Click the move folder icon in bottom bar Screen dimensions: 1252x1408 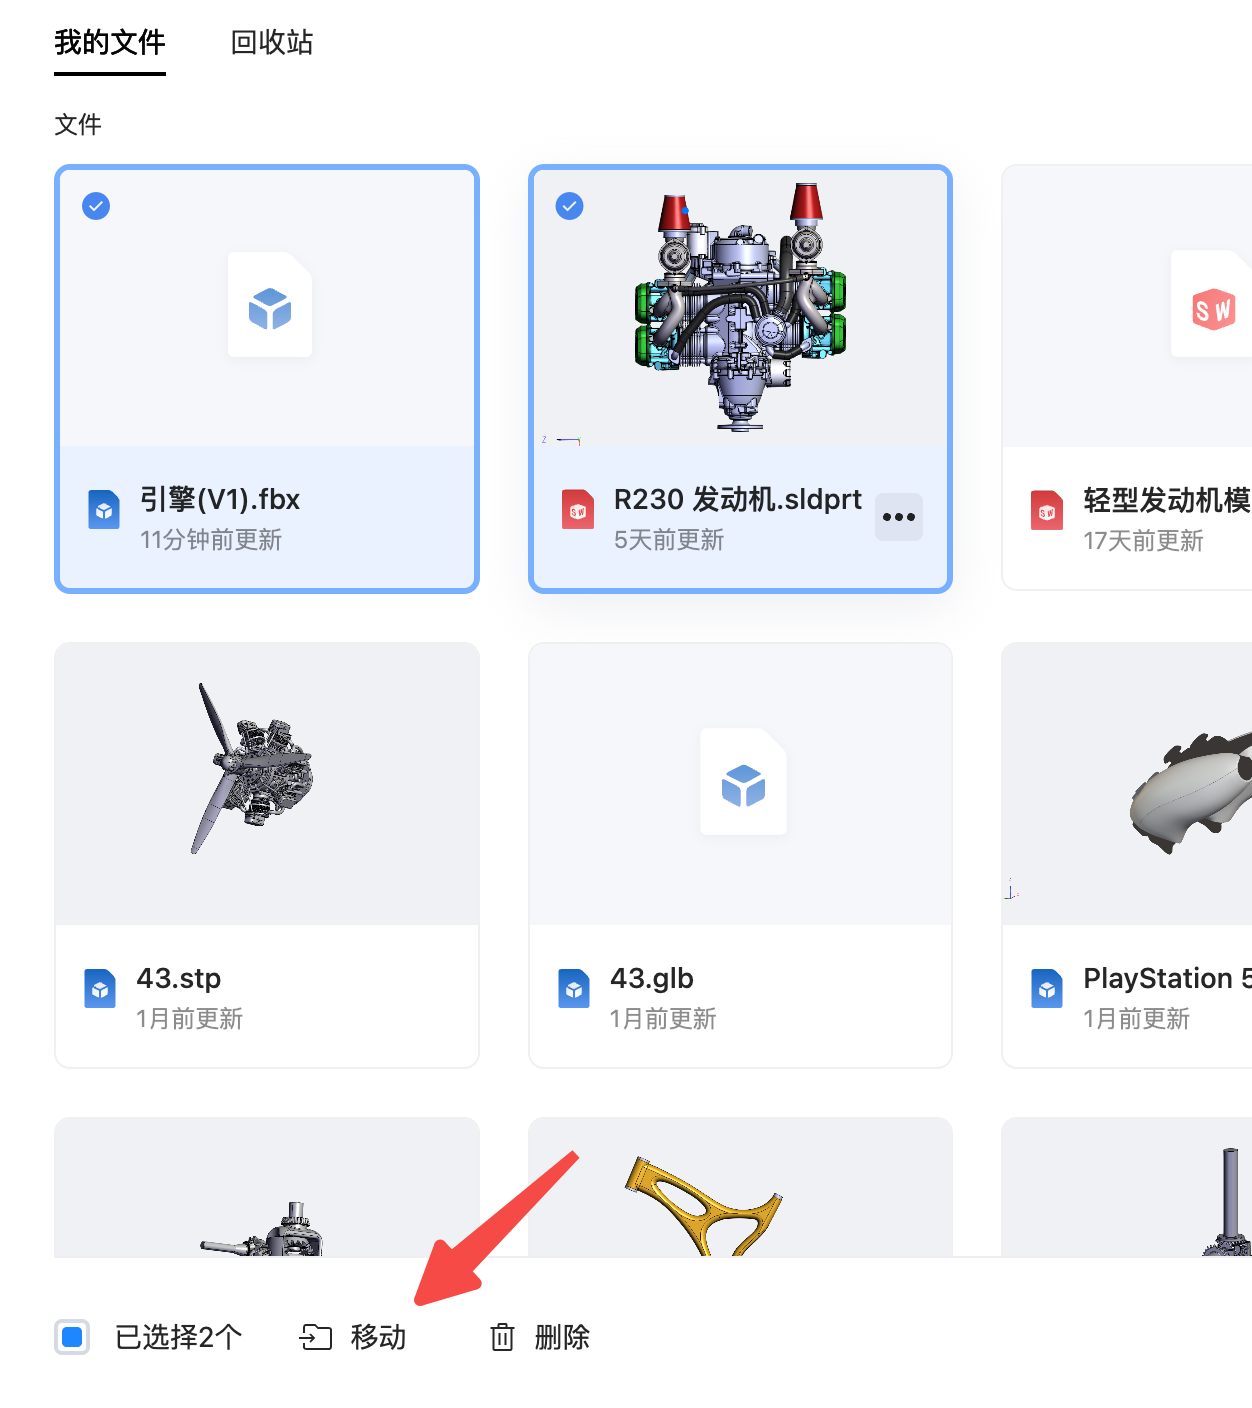coord(316,1337)
